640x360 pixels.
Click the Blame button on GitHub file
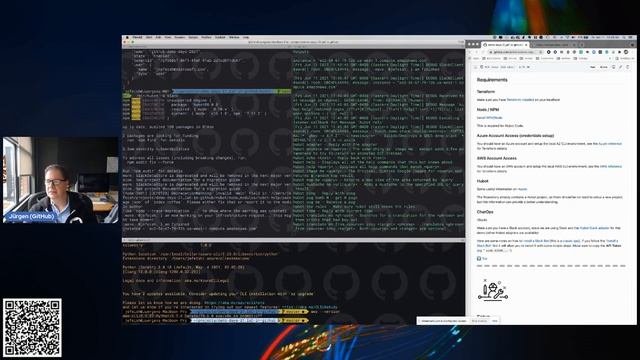click(604, 67)
